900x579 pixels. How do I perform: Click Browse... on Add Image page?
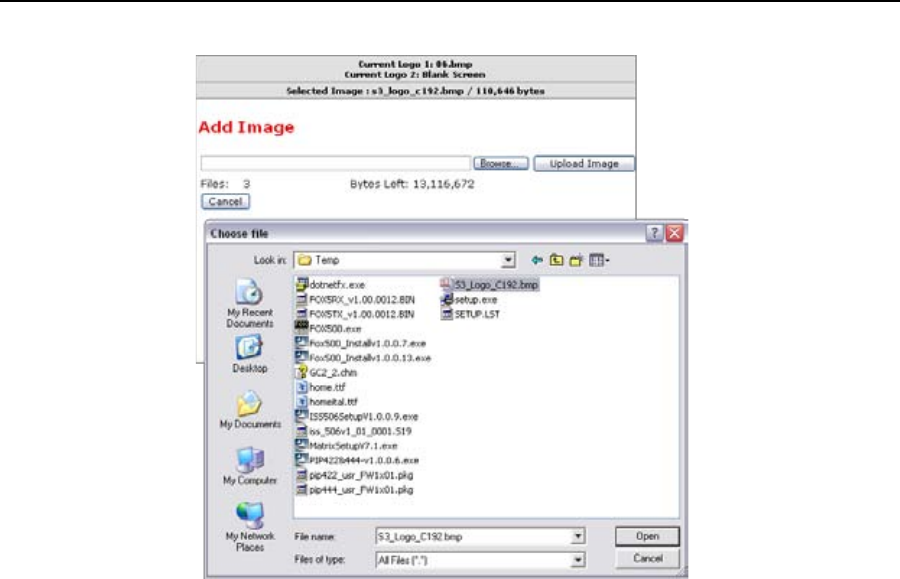coord(501,164)
